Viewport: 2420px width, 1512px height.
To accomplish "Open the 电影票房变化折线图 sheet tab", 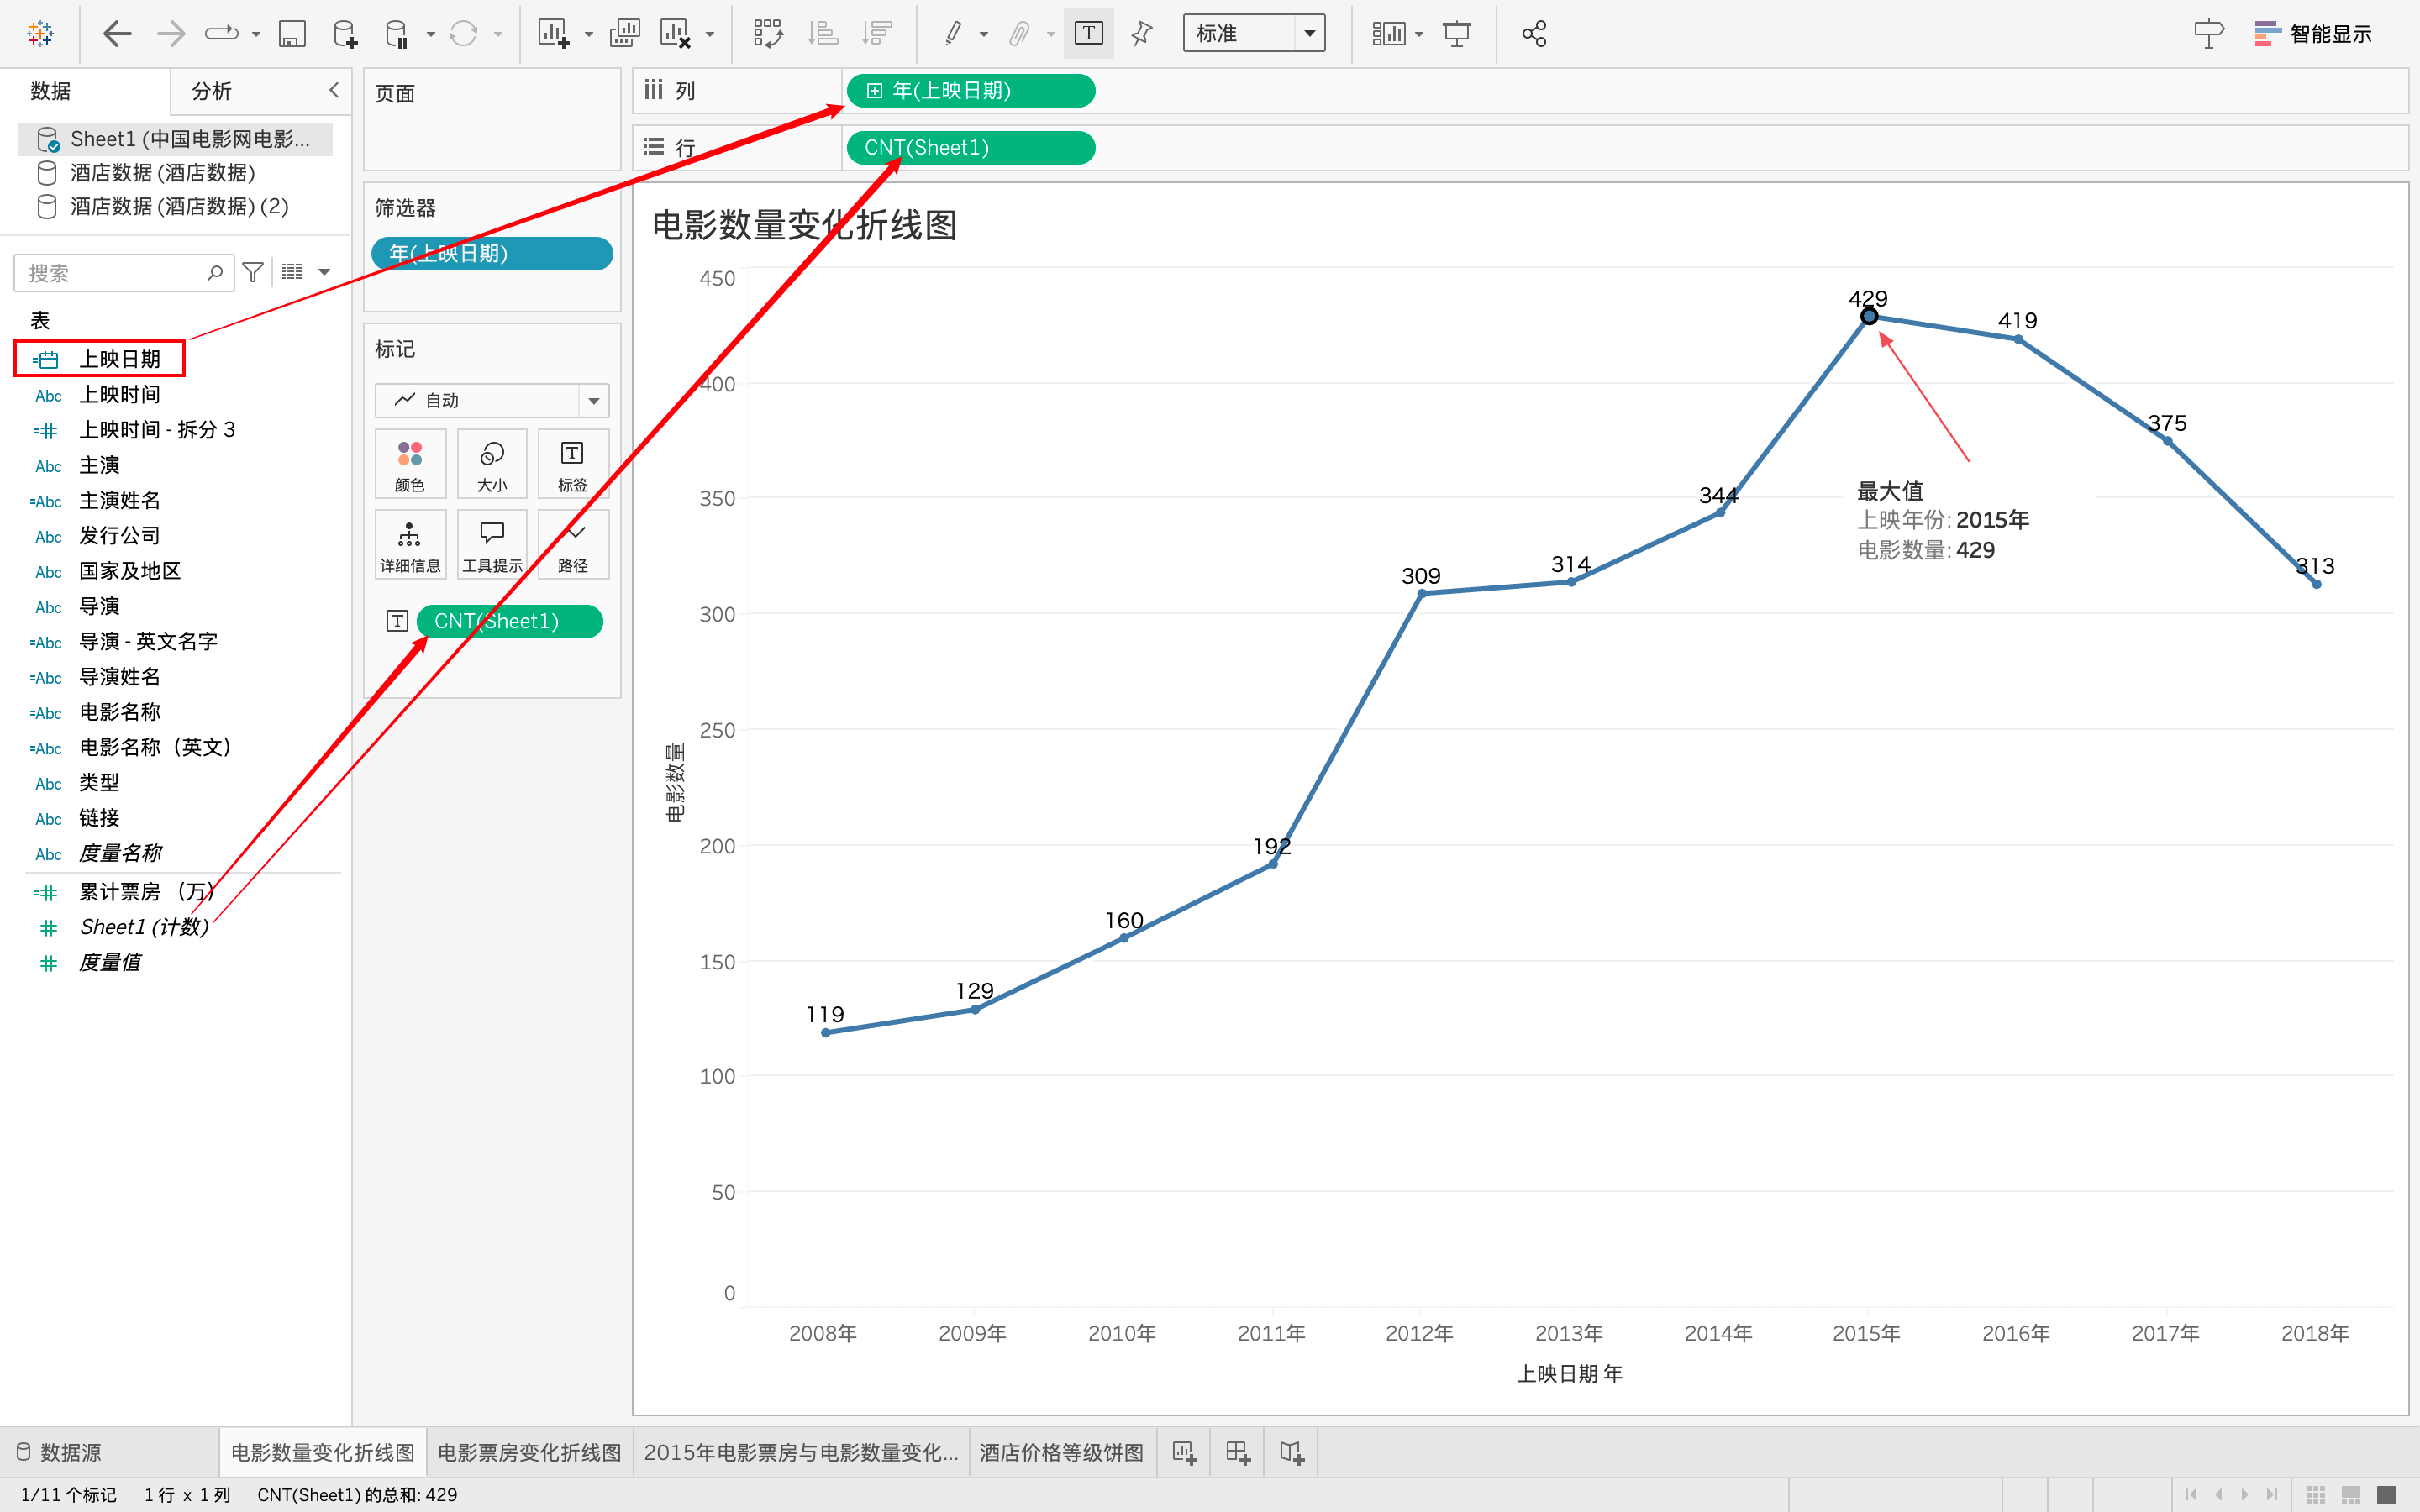I will click(x=529, y=1452).
